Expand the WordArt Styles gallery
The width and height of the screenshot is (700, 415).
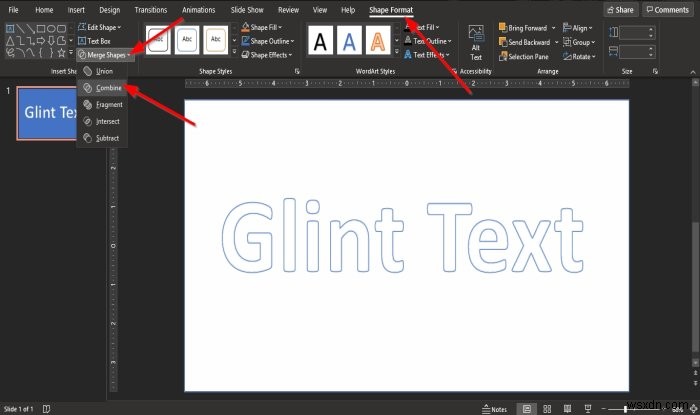pos(397,52)
